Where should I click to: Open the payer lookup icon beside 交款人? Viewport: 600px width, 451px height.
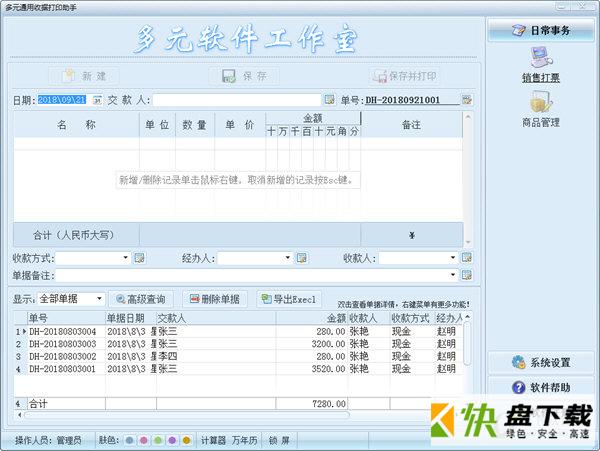(x=329, y=100)
